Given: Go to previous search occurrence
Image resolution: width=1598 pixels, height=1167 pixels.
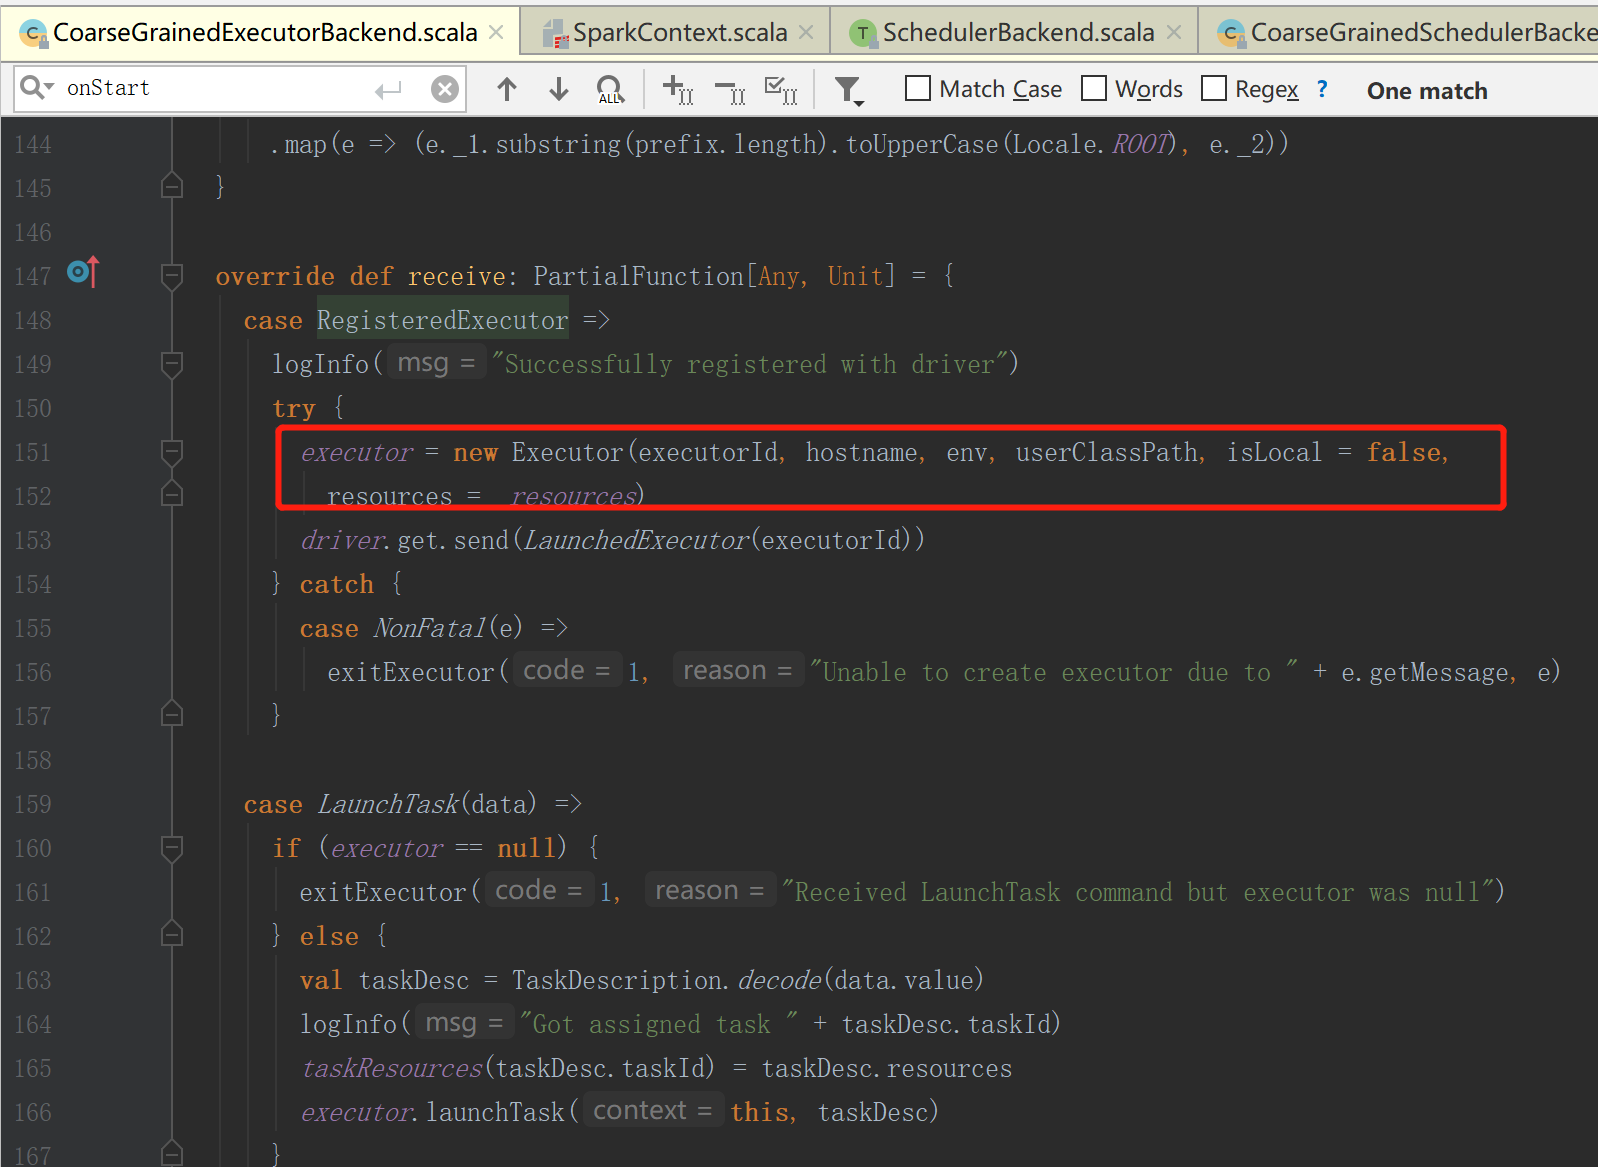Looking at the screenshot, I should tap(507, 90).
